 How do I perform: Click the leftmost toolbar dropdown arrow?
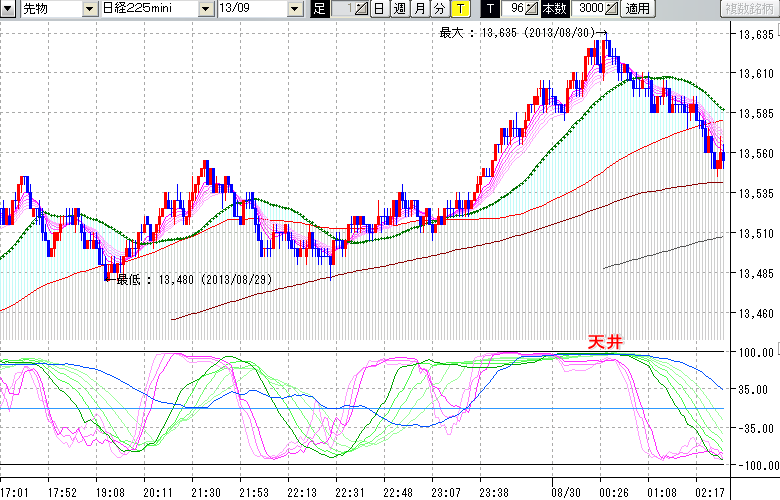(9, 9)
